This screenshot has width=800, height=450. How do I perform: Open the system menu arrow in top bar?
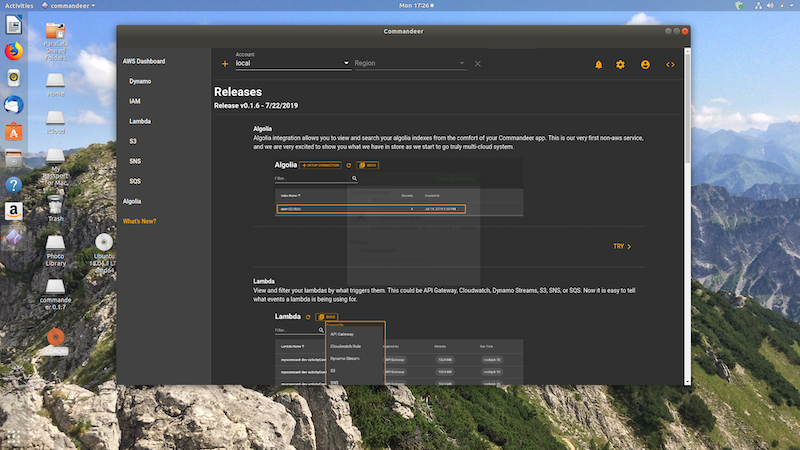click(x=793, y=6)
